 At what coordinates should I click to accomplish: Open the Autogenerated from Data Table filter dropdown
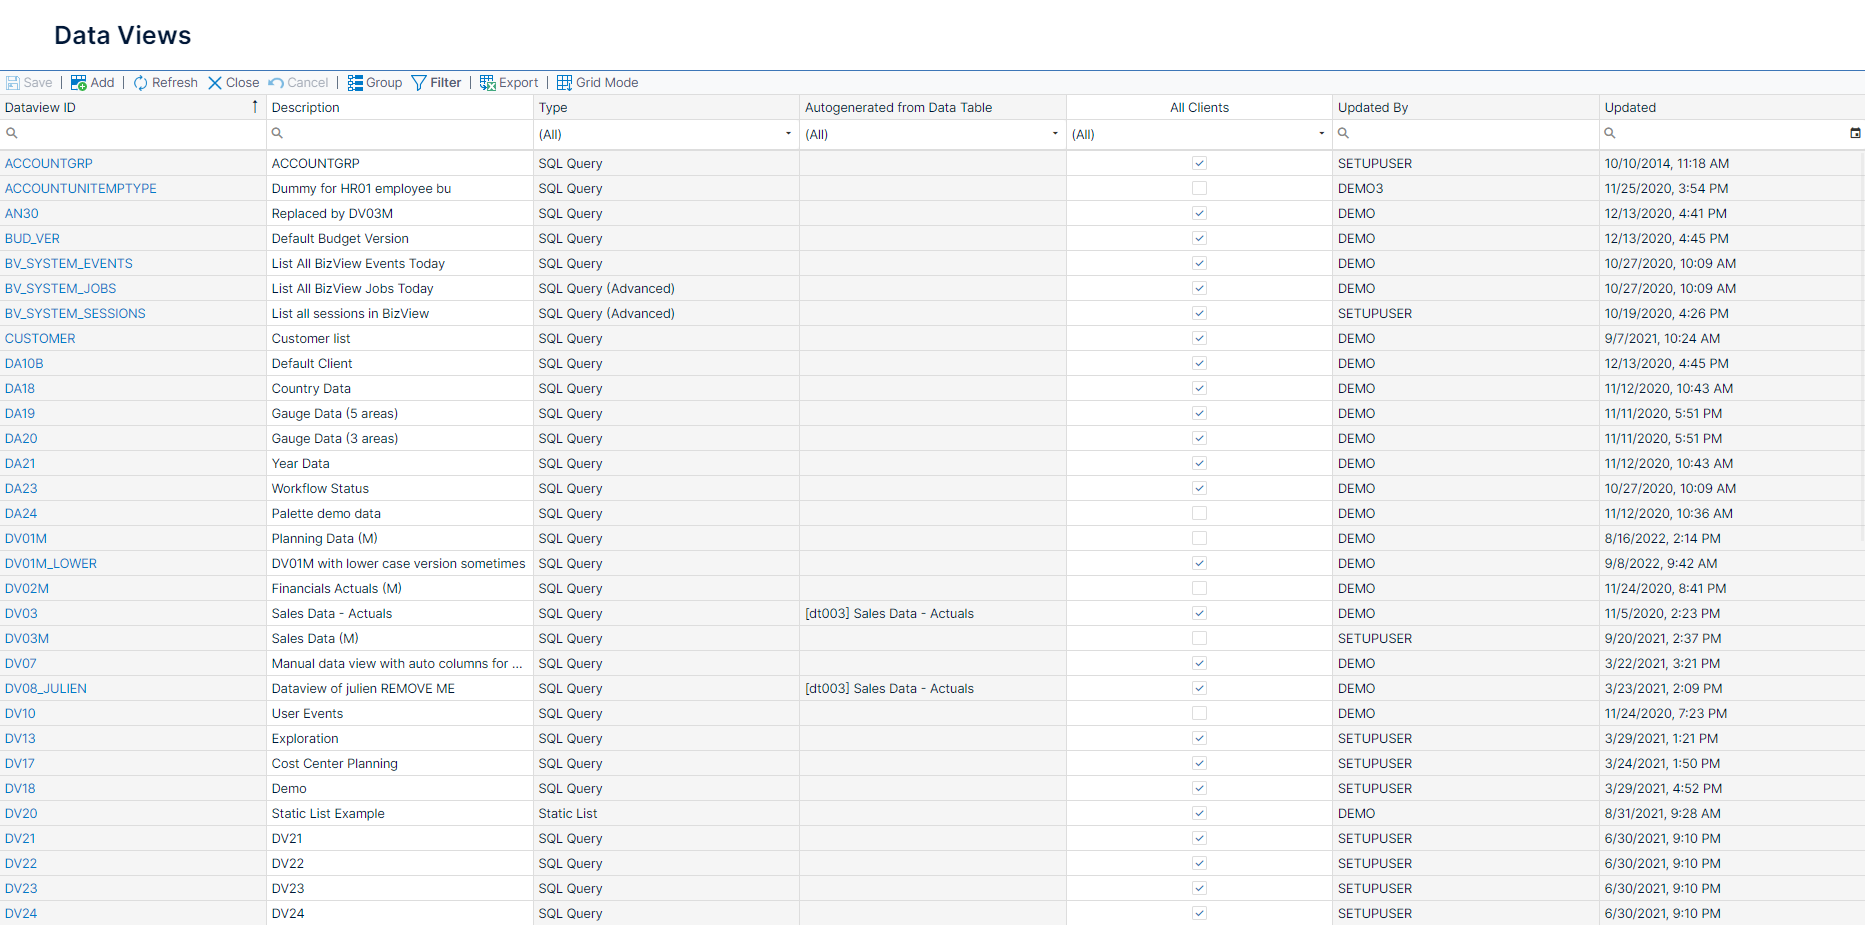(x=1053, y=133)
